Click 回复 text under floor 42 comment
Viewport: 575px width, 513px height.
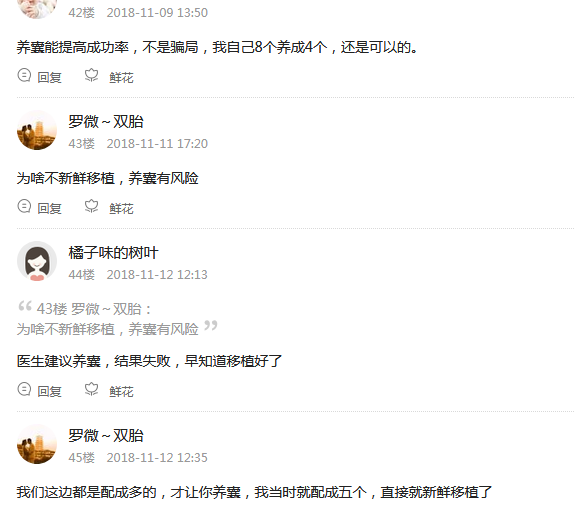coord(50,77)
